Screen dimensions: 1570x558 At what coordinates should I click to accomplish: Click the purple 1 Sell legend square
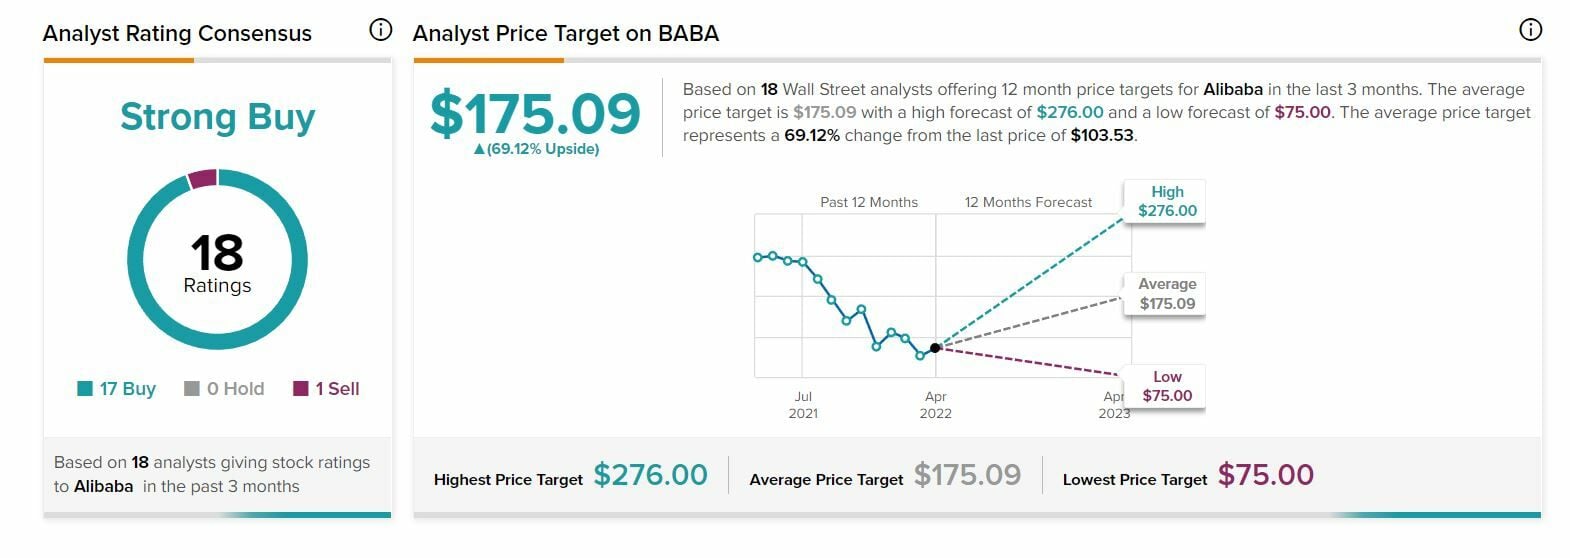click(300, 389)
